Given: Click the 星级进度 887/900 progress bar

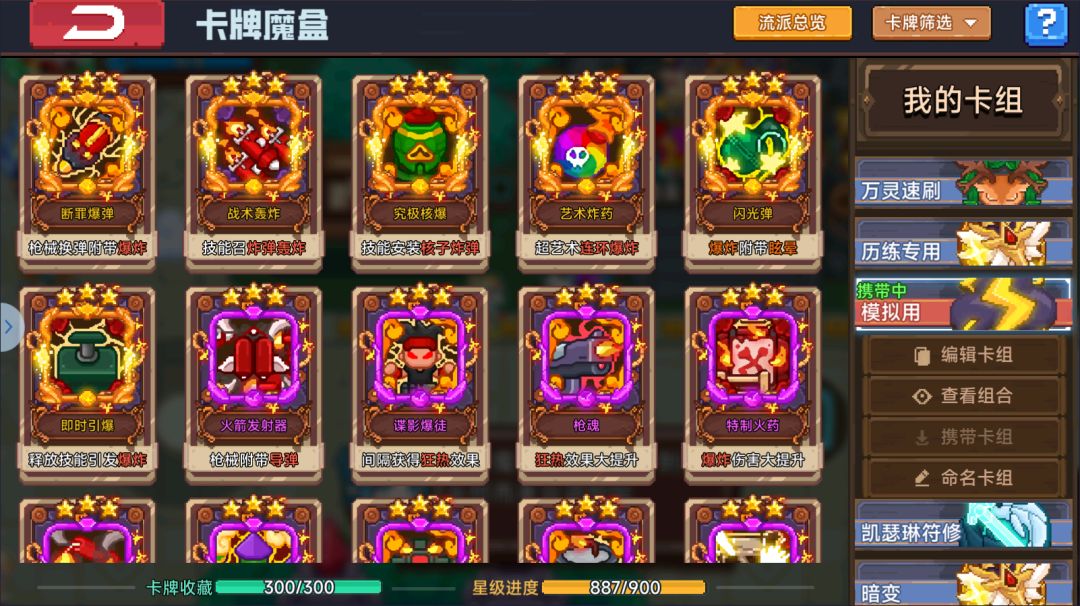Looking at the screenshot, I should click(x=624, y=587).
